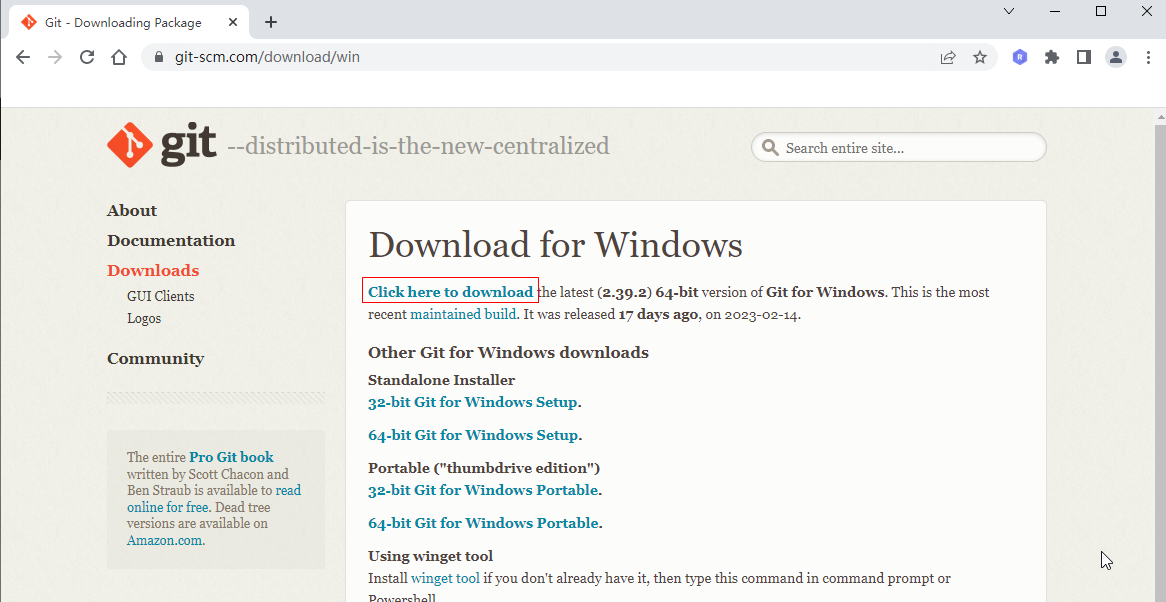1166x602 pixels.
Task: Click here to download latest Git
Action: [451, 291]
